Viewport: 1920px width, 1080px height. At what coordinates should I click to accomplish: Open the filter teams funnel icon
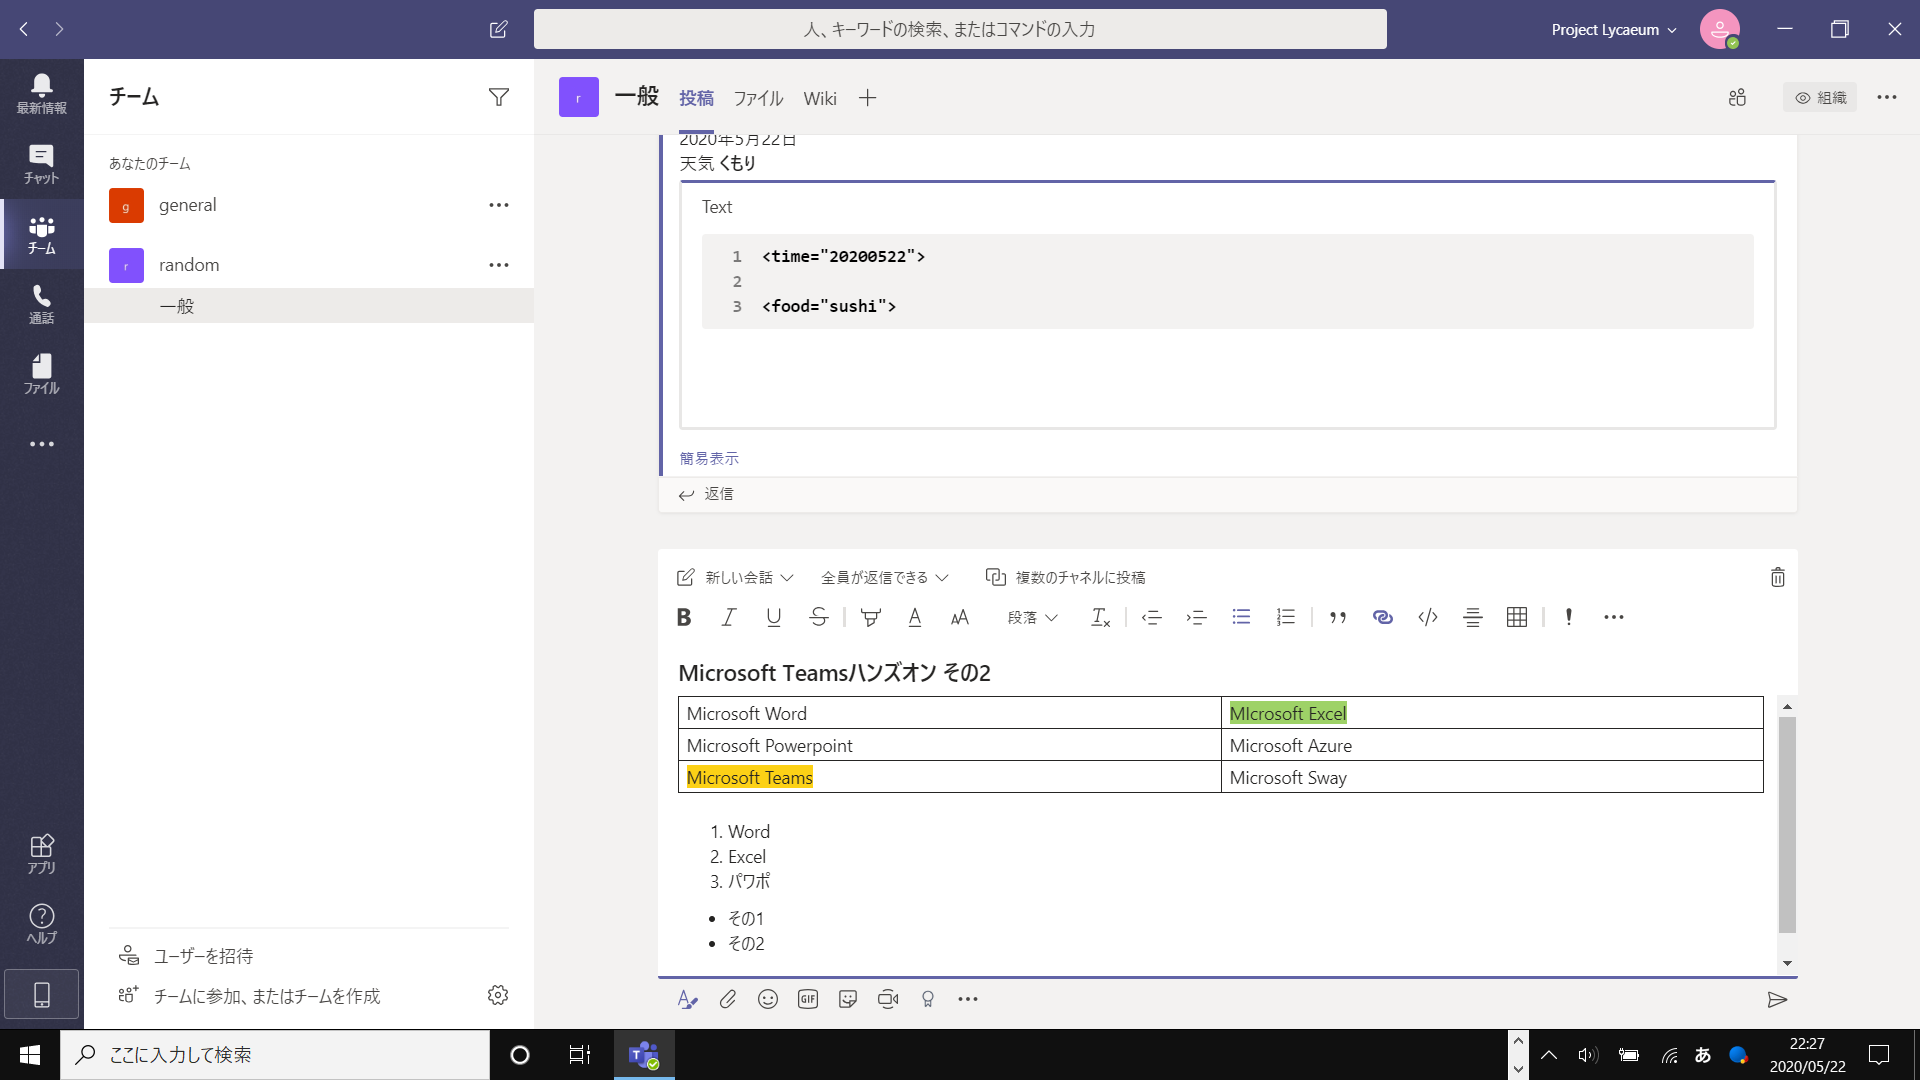coord(498,97)
